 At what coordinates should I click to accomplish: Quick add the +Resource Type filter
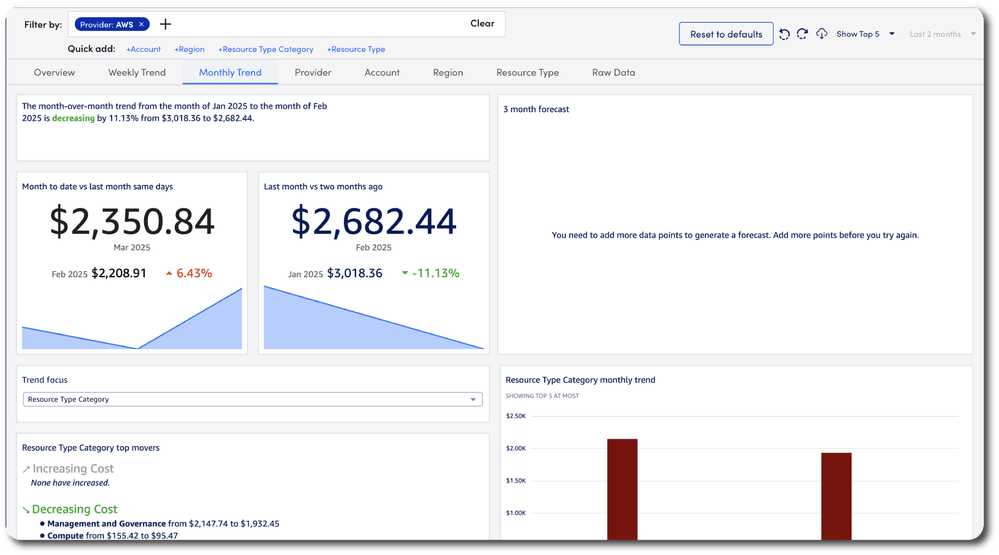coord(356,49)
